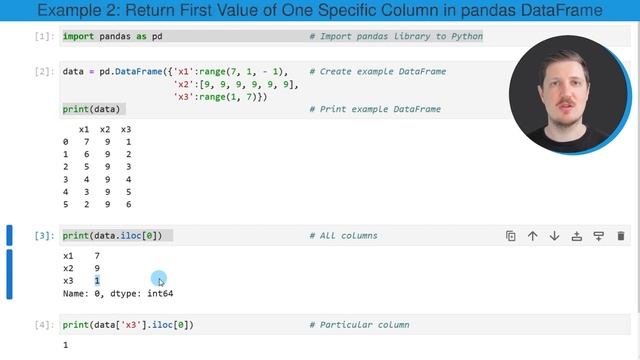Duplicate cell 3 using the copy icon
This screenshot has width=640, height=360.
511,236
